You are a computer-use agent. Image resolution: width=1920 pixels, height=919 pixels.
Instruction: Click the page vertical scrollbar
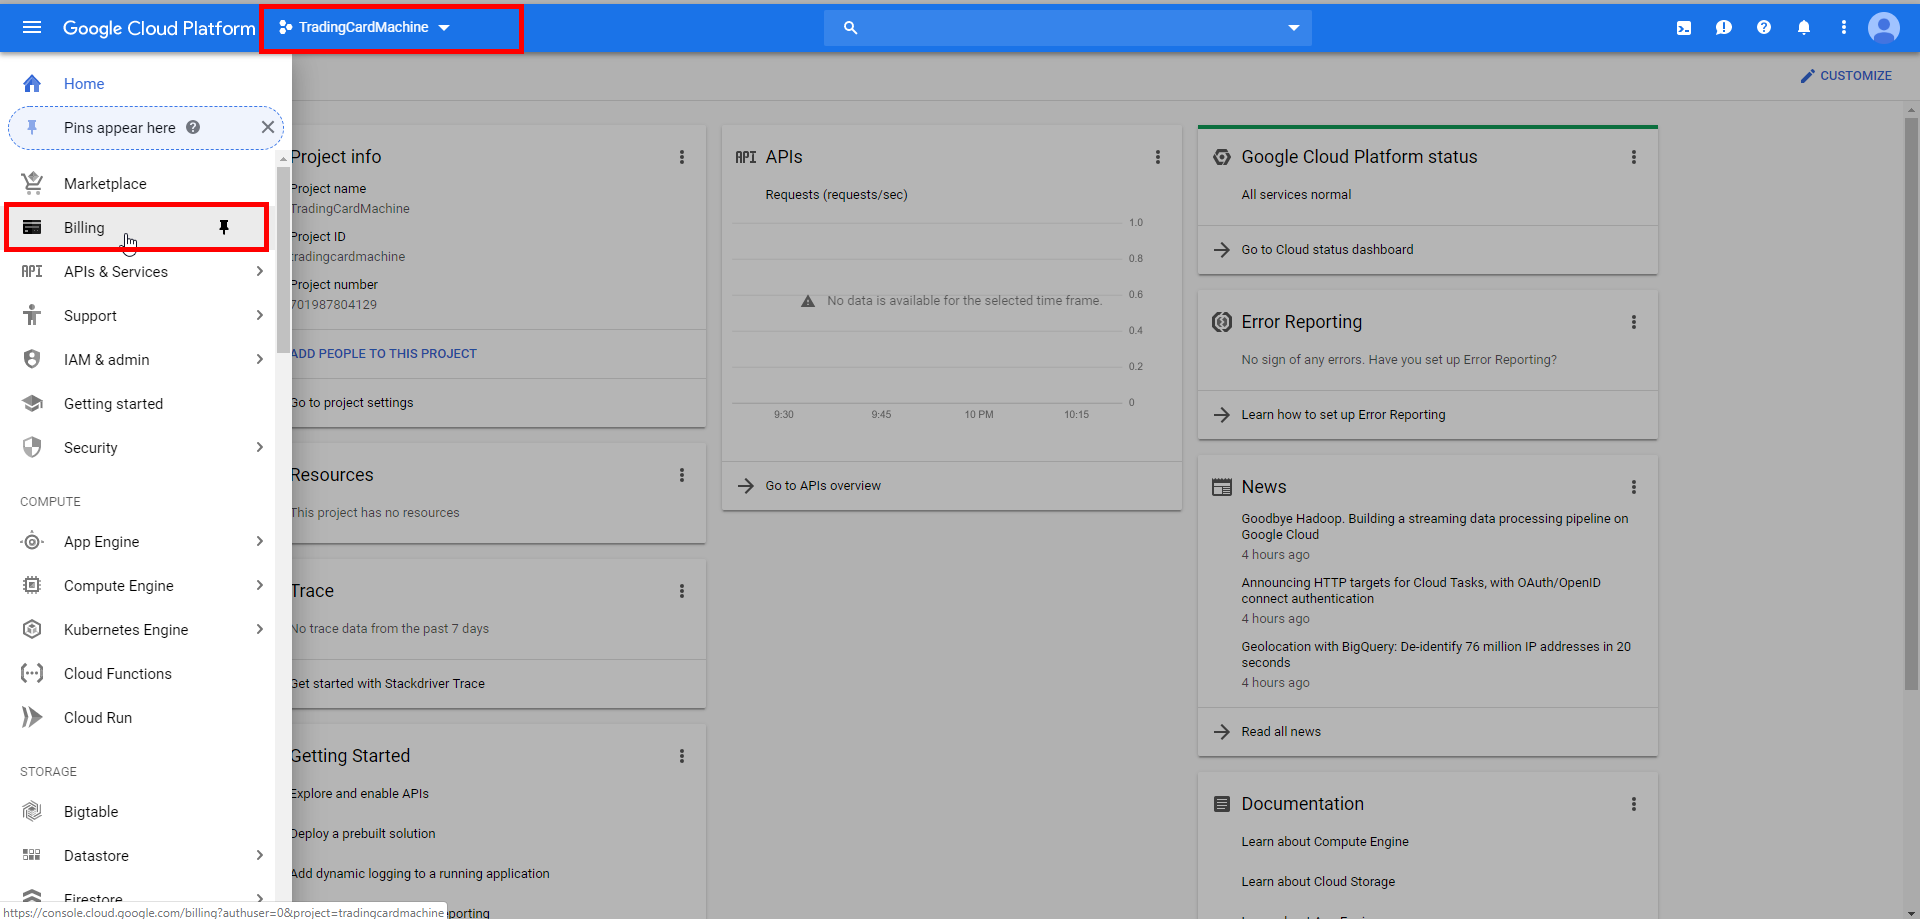(x=1911, y=400)
